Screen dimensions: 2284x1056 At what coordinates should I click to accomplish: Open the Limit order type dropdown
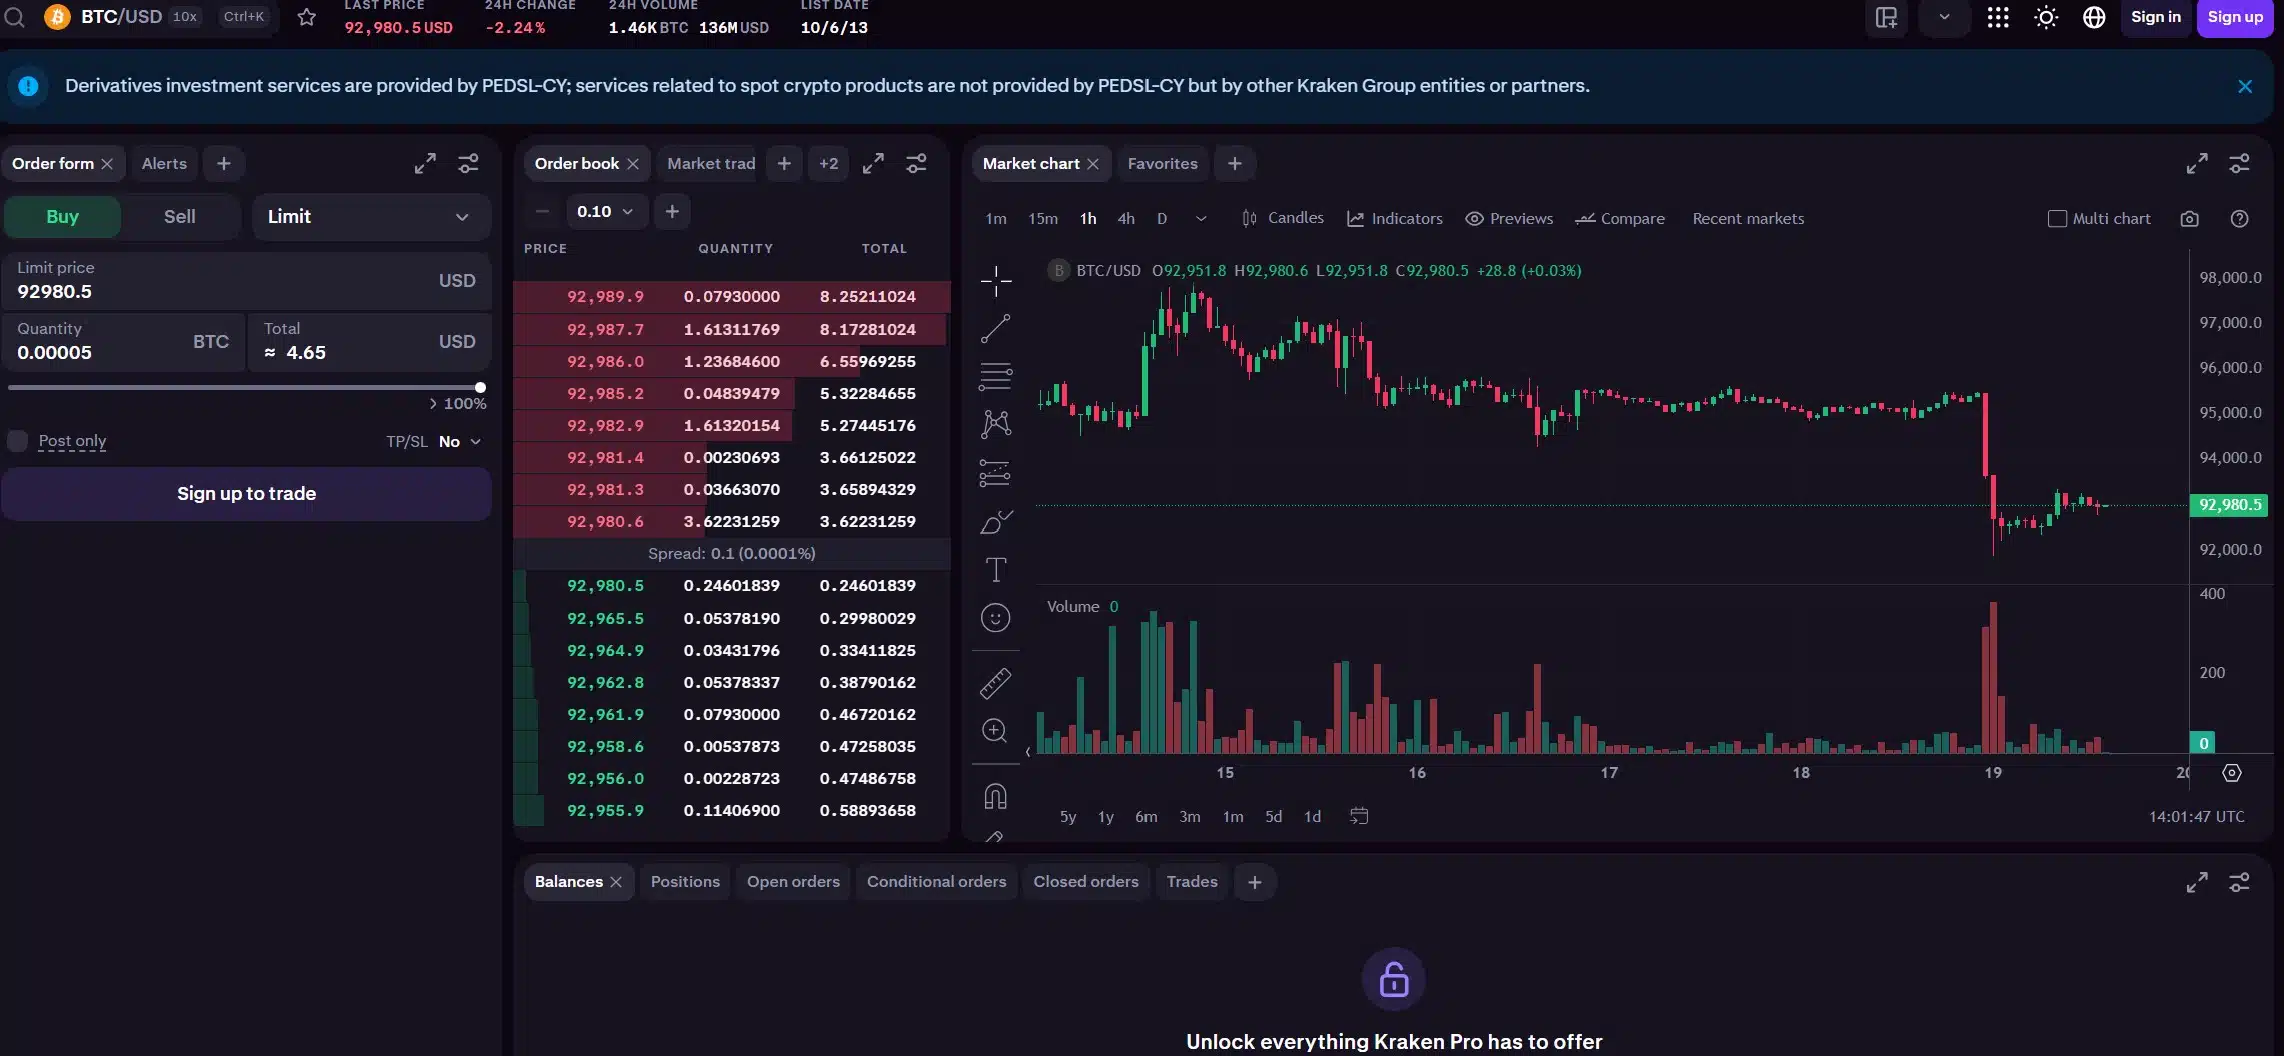coord(371,216)
